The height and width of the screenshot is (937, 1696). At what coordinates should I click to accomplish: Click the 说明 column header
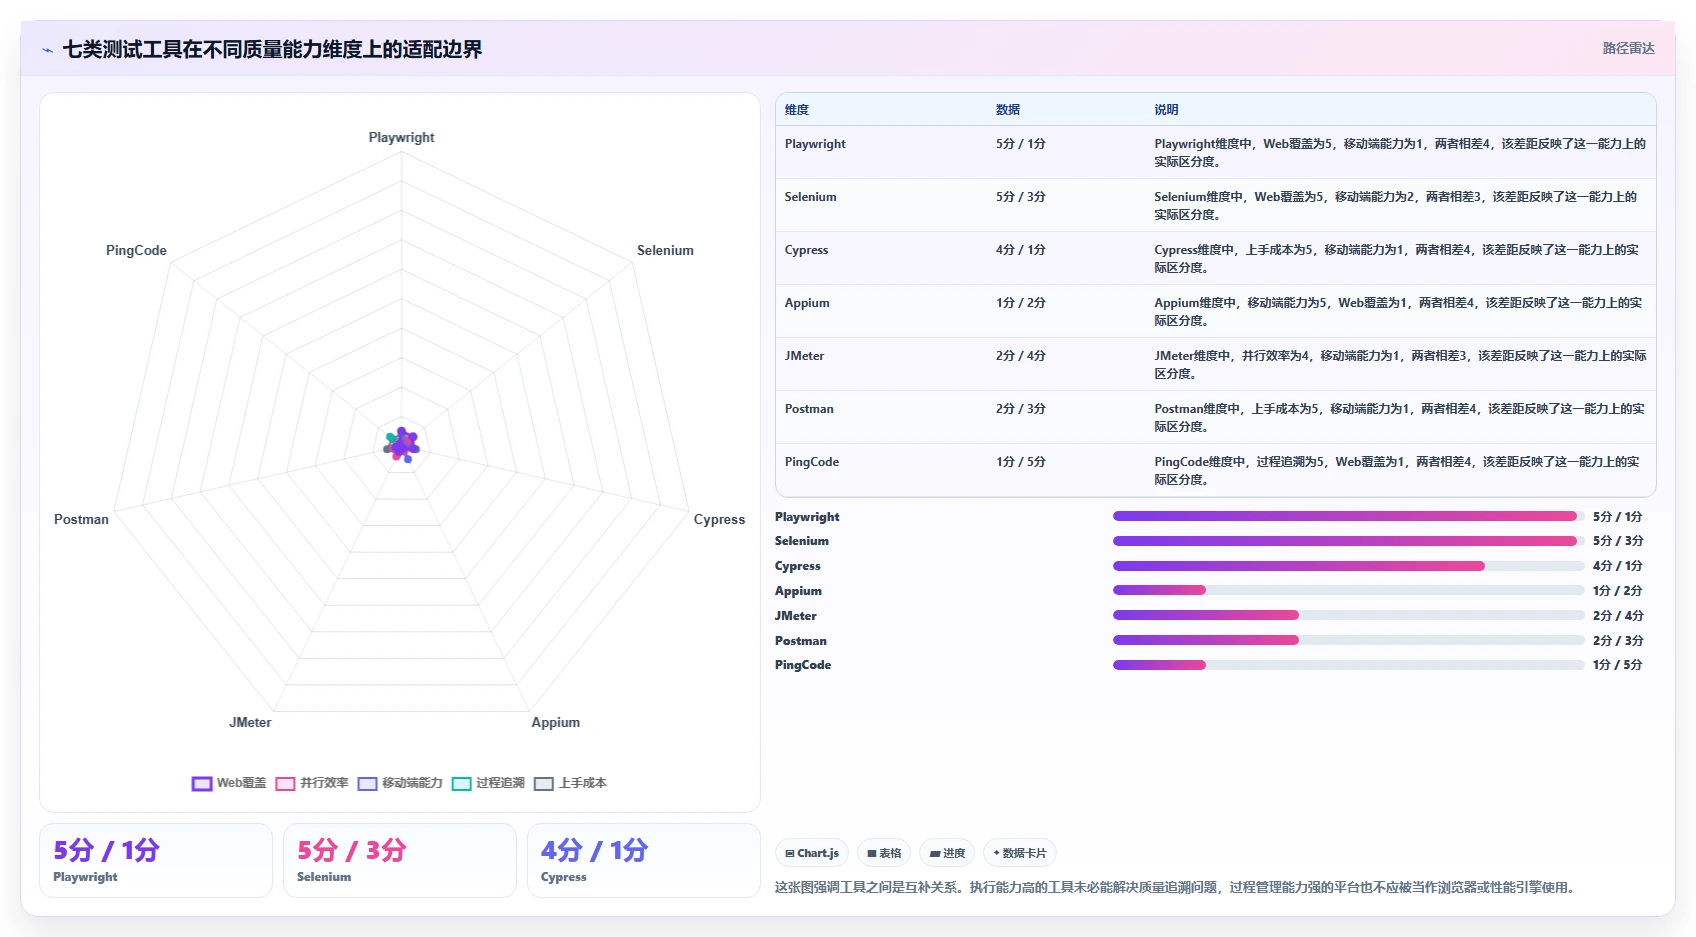pos(1166,110)
